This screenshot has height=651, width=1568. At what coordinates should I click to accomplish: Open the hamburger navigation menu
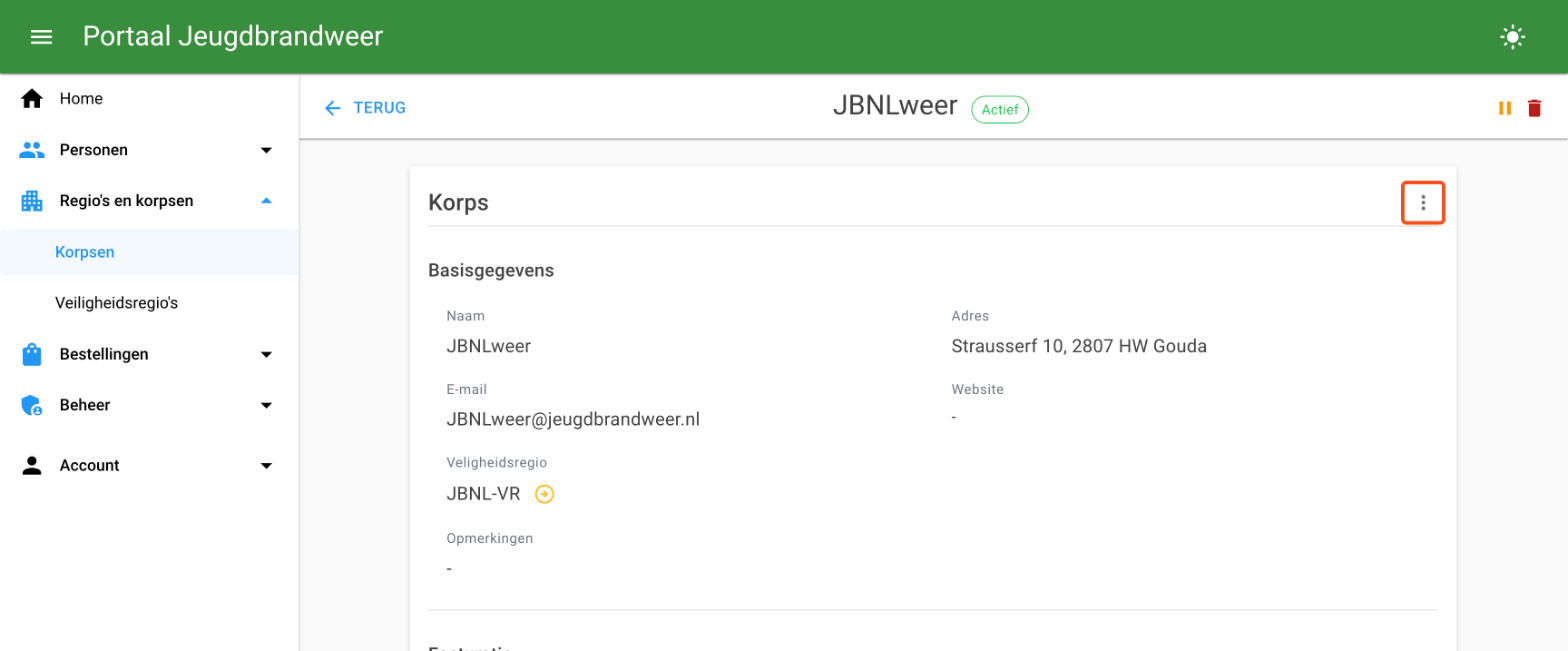(x=41, y=37)
